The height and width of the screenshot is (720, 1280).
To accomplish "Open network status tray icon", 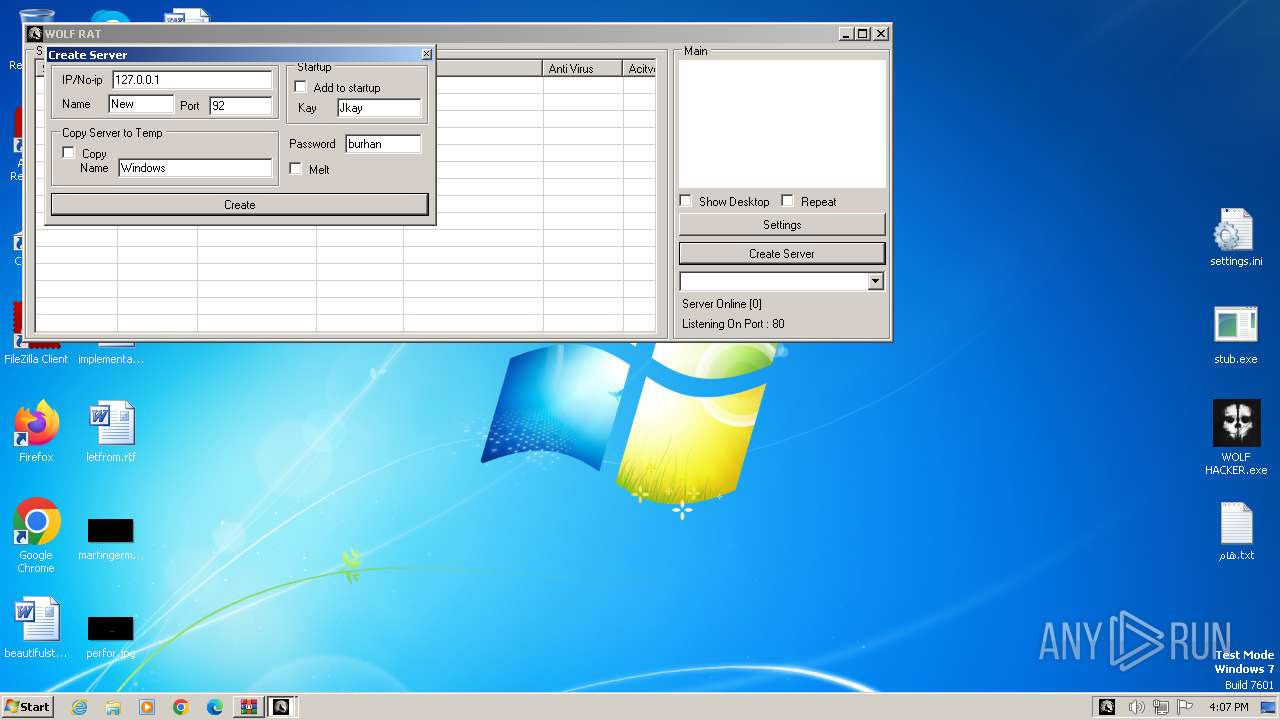I will pyautogui.click(x=1161, y=707).
